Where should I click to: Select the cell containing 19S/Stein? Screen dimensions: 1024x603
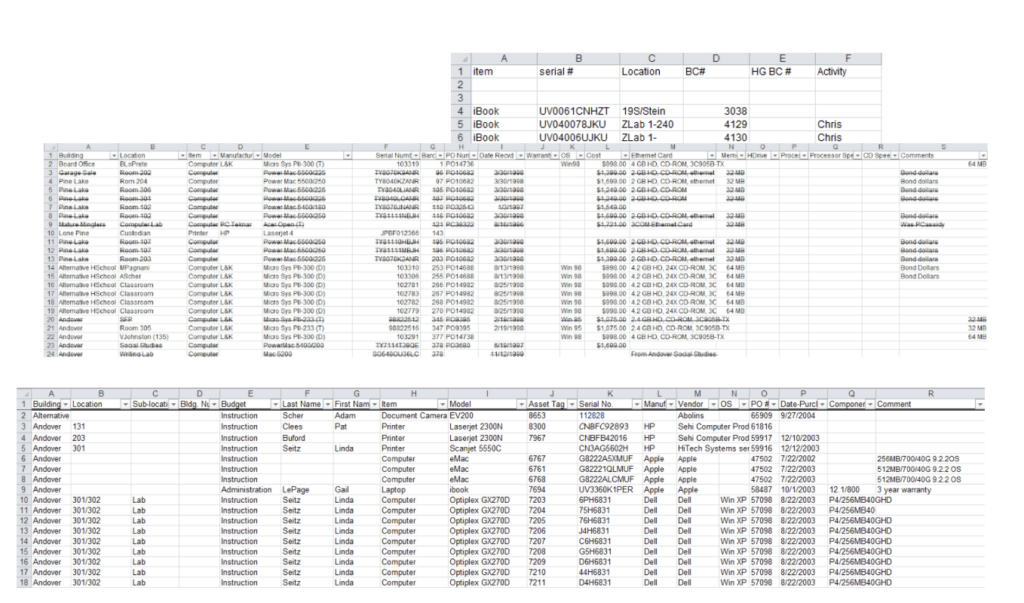tap(651, 111)
